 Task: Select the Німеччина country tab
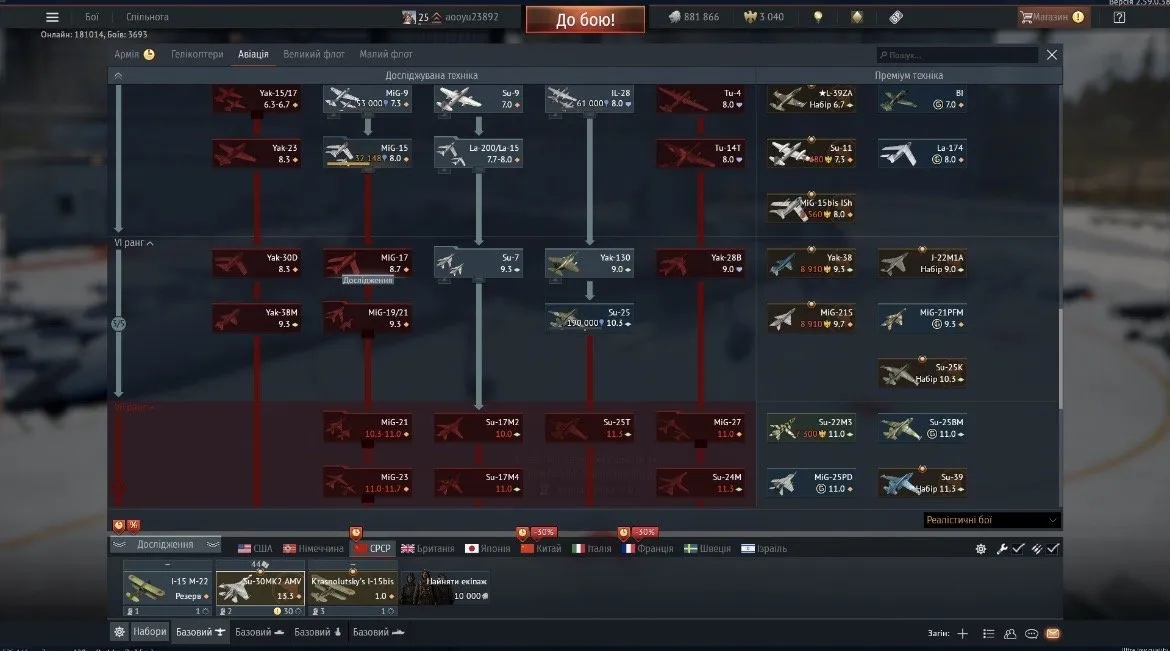coord(313,549)
